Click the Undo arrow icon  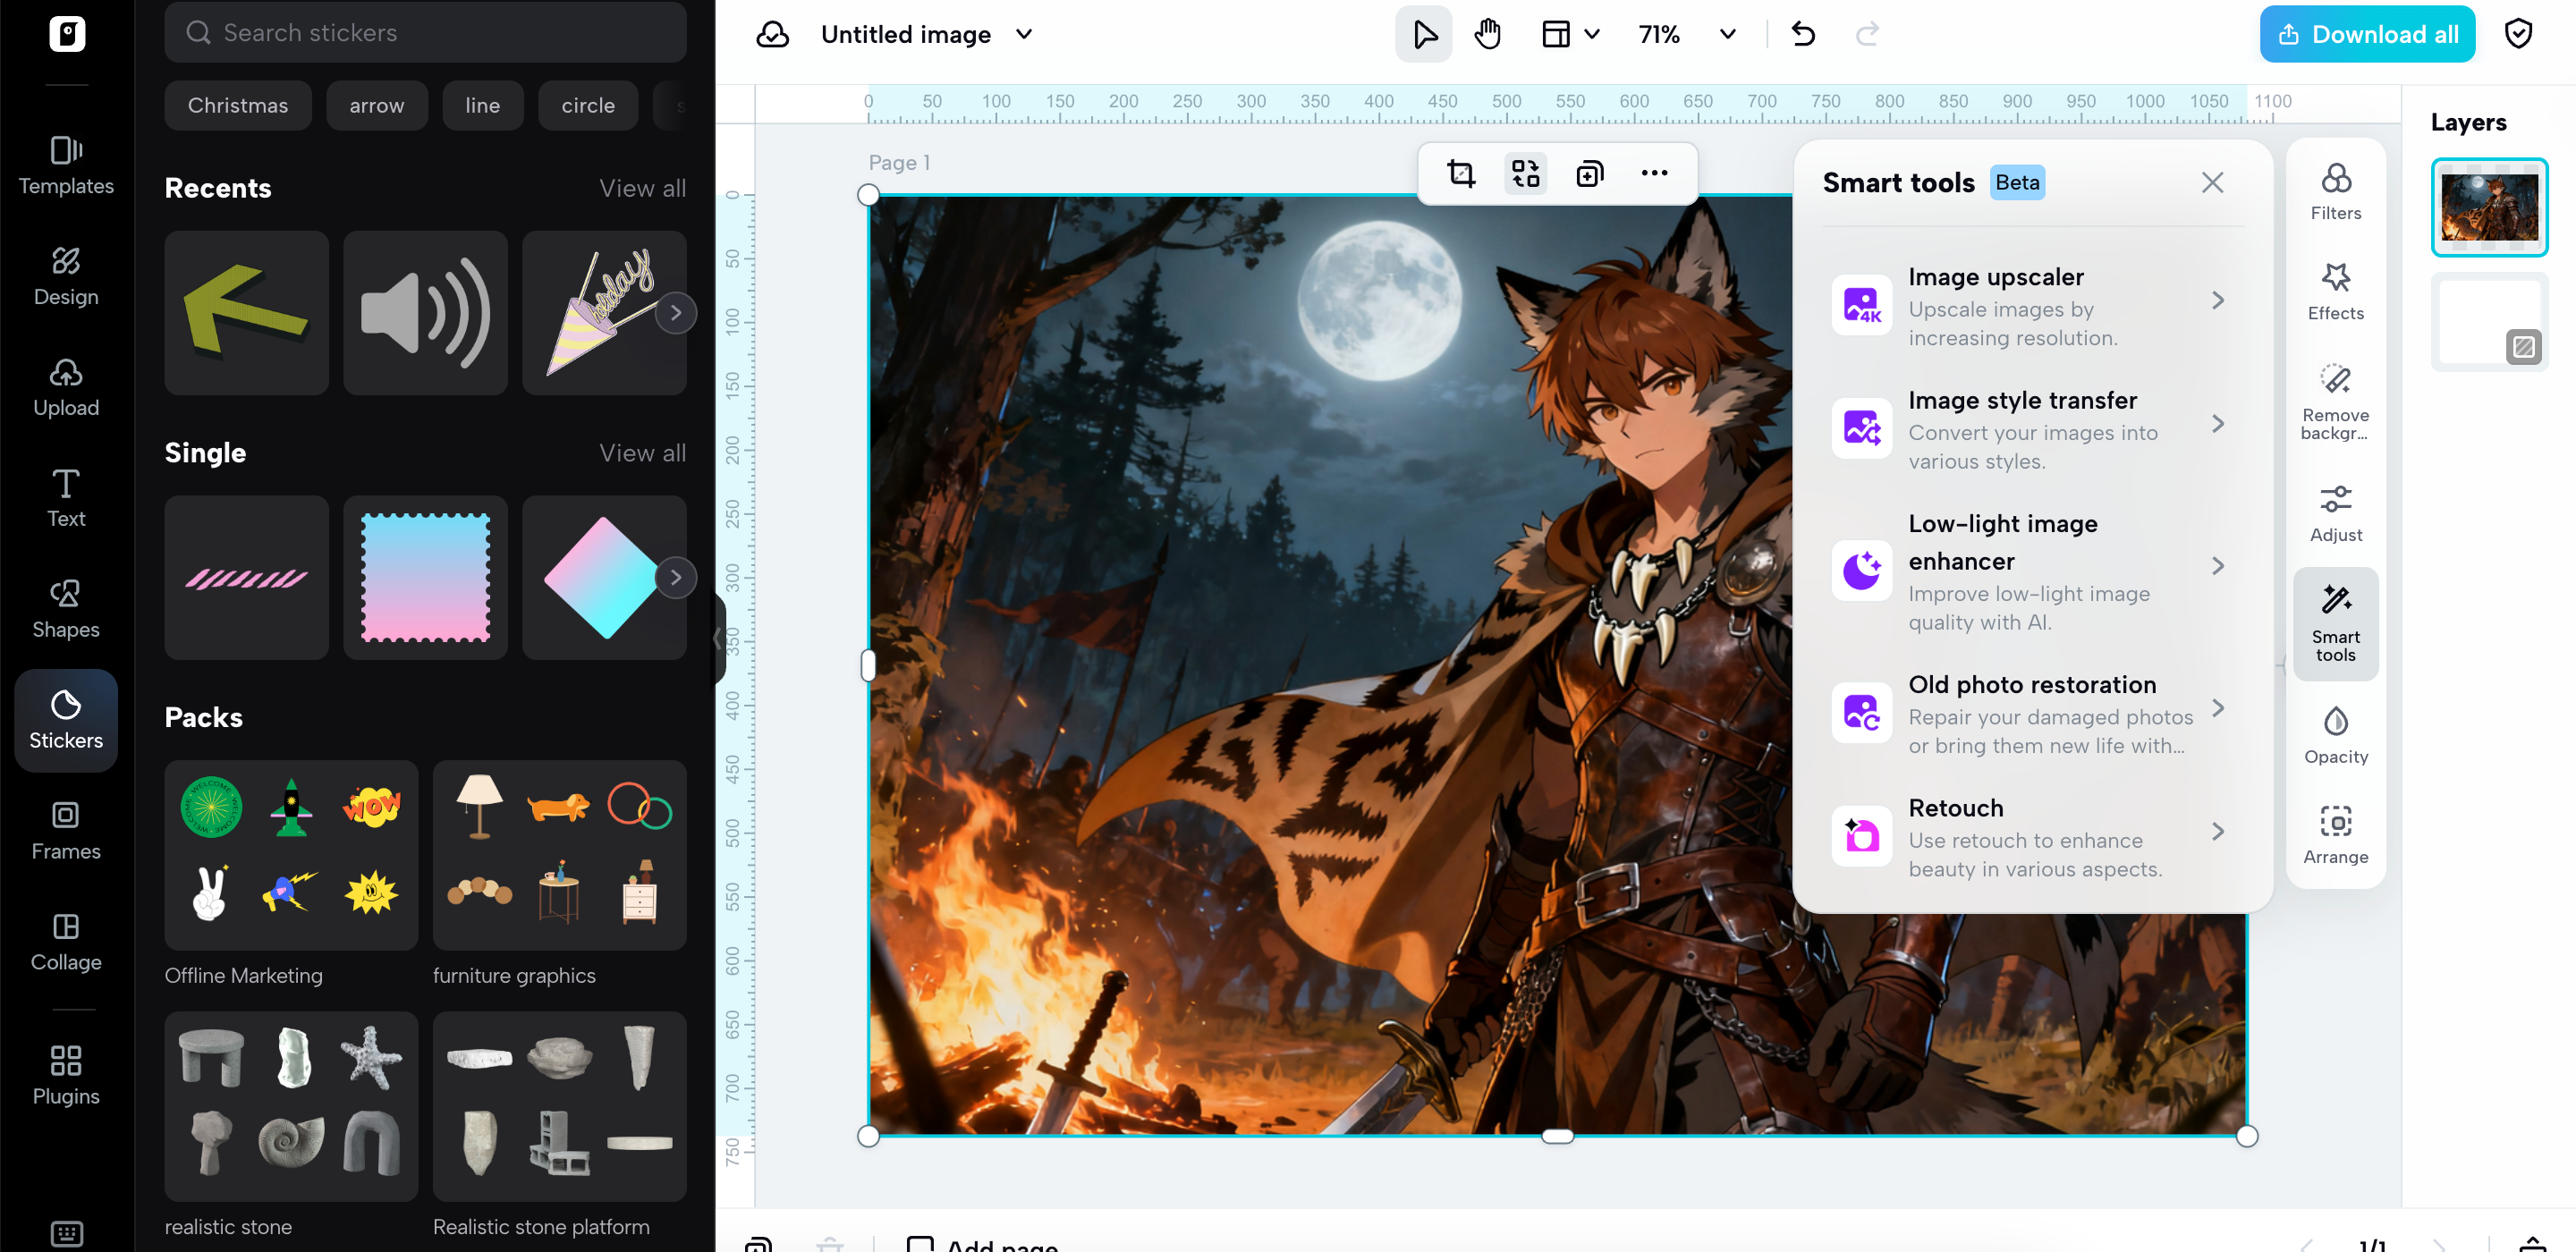tap(1803, 33)
